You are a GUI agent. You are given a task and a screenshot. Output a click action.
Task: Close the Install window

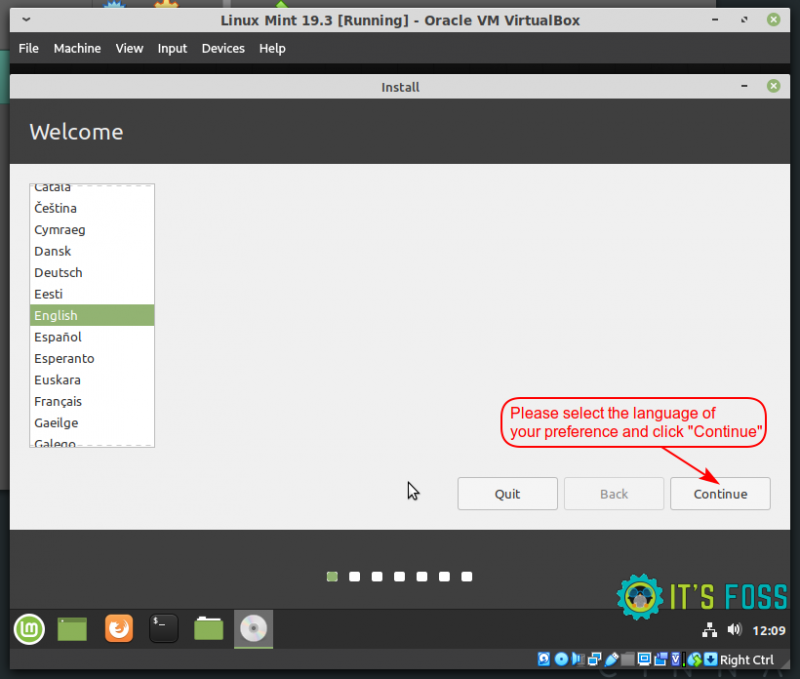[773, 86]
